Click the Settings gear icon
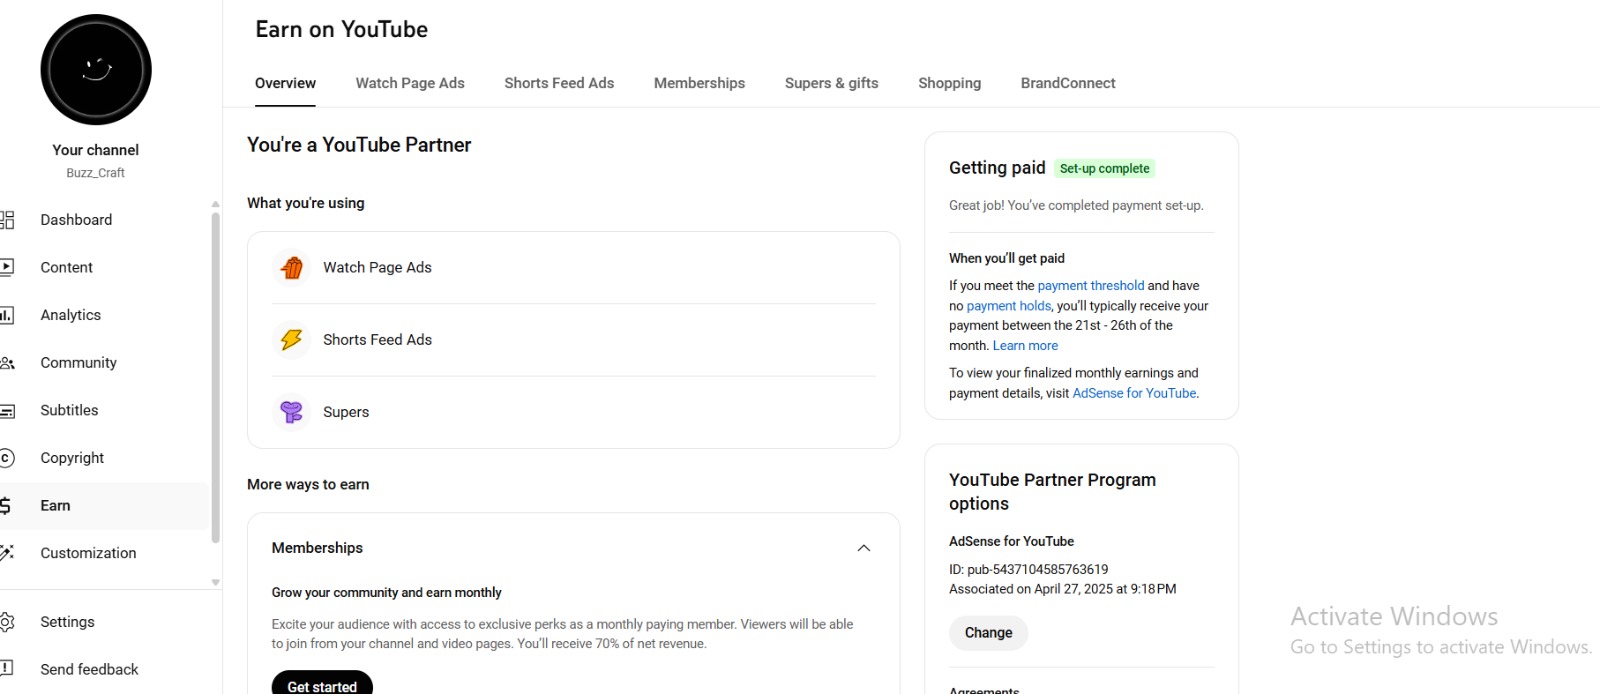Image resolution: width=1600 pixels, height=694 pixels. [7, 622]
